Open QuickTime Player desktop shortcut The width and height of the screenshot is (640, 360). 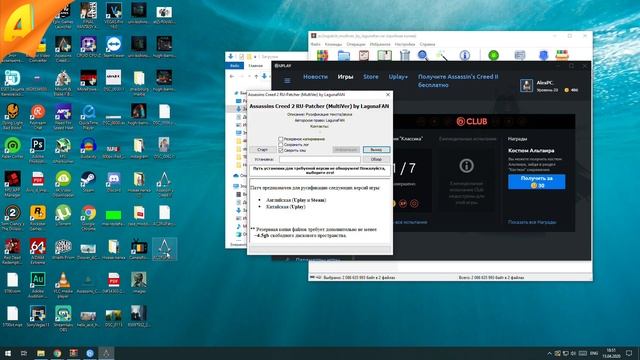[x=88, y=117]
